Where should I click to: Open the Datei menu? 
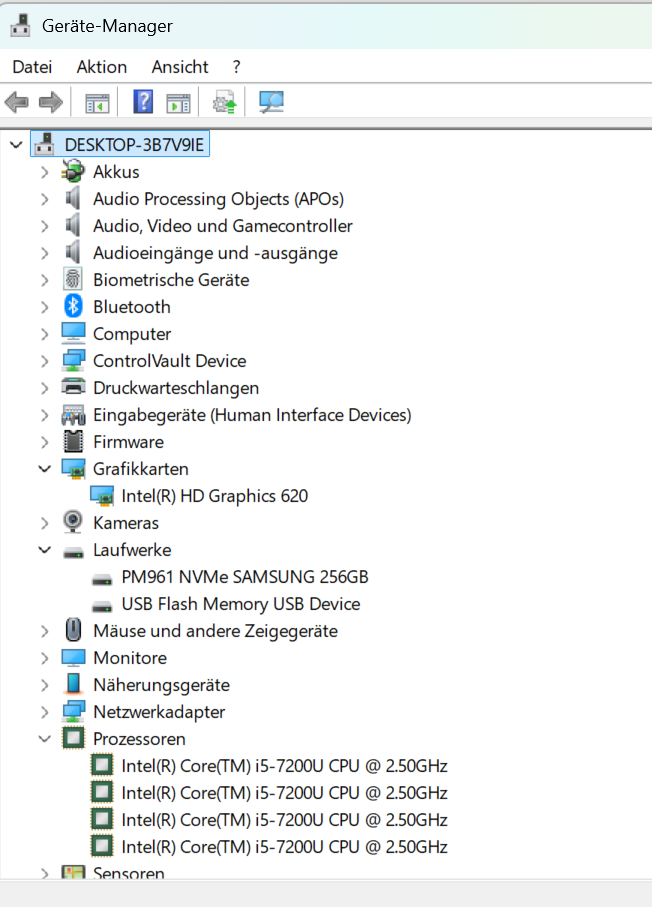pyautogui.click(x=32, y=67)
